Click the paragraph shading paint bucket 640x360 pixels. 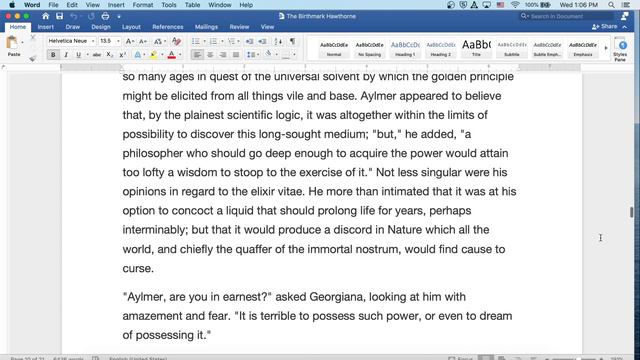[268, 54]
